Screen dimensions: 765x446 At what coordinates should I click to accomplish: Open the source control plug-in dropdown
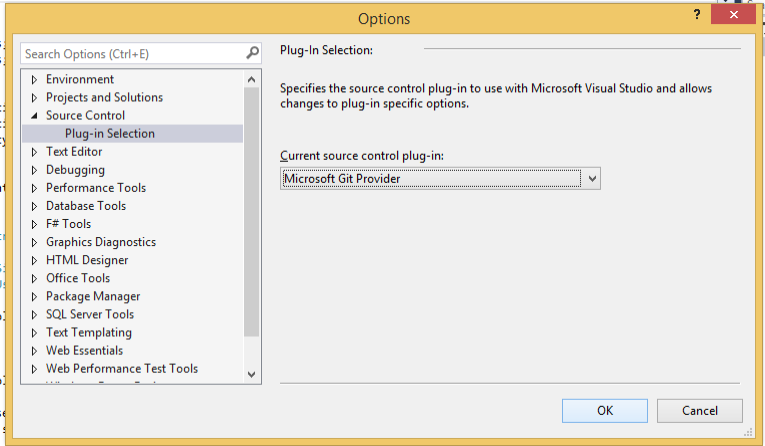click(x=591, y=179)
